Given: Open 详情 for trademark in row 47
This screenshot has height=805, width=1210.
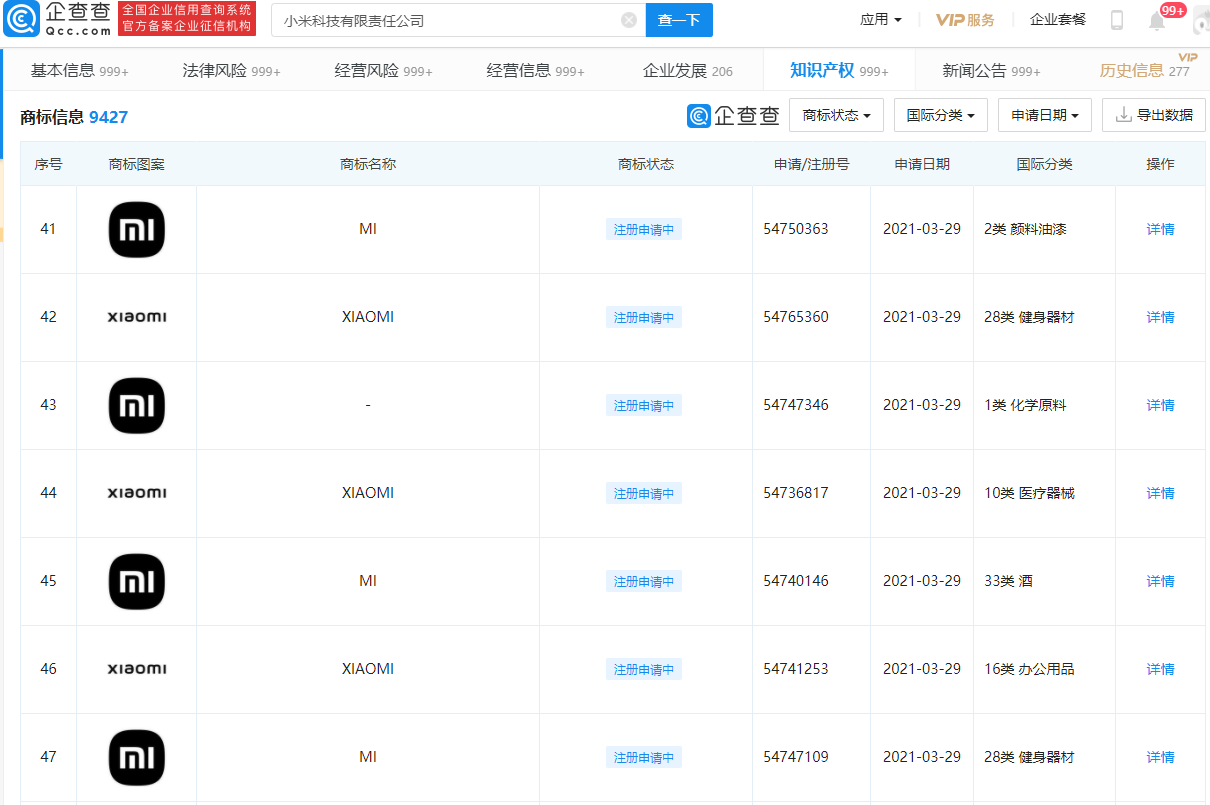Looking at the screenshot, I should pos(1159,757).
